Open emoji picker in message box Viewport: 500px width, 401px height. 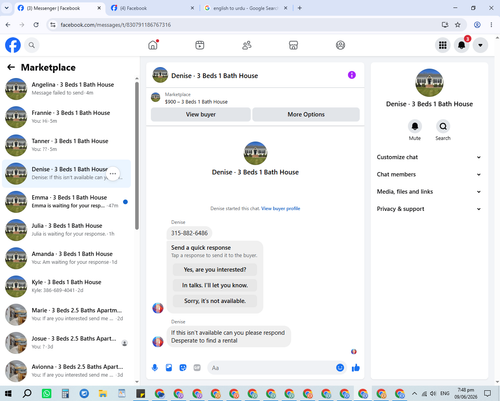[340, 368]
